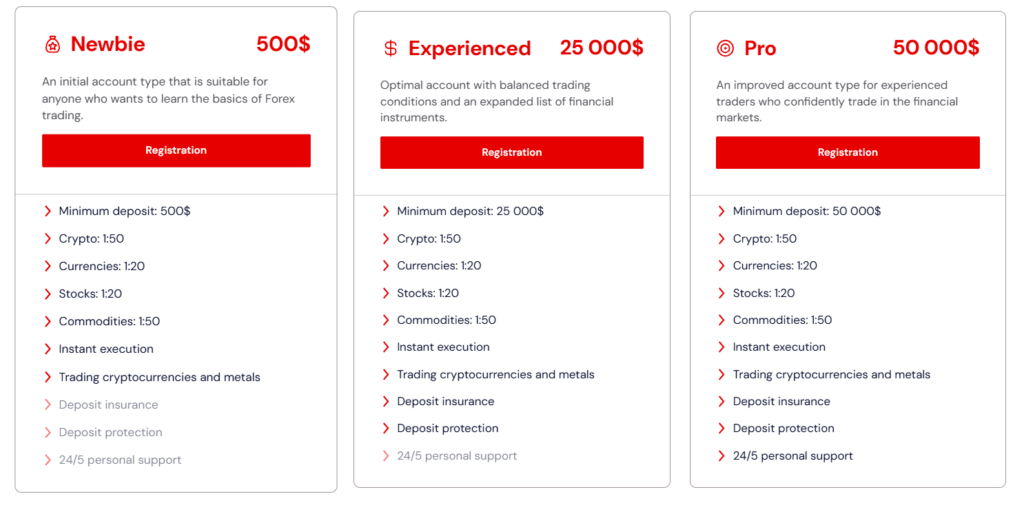This screenshot has width=1024, height=512.
Task: Click greyed 24/5 personal support in Experienced
Action: [x=456, y=456]
